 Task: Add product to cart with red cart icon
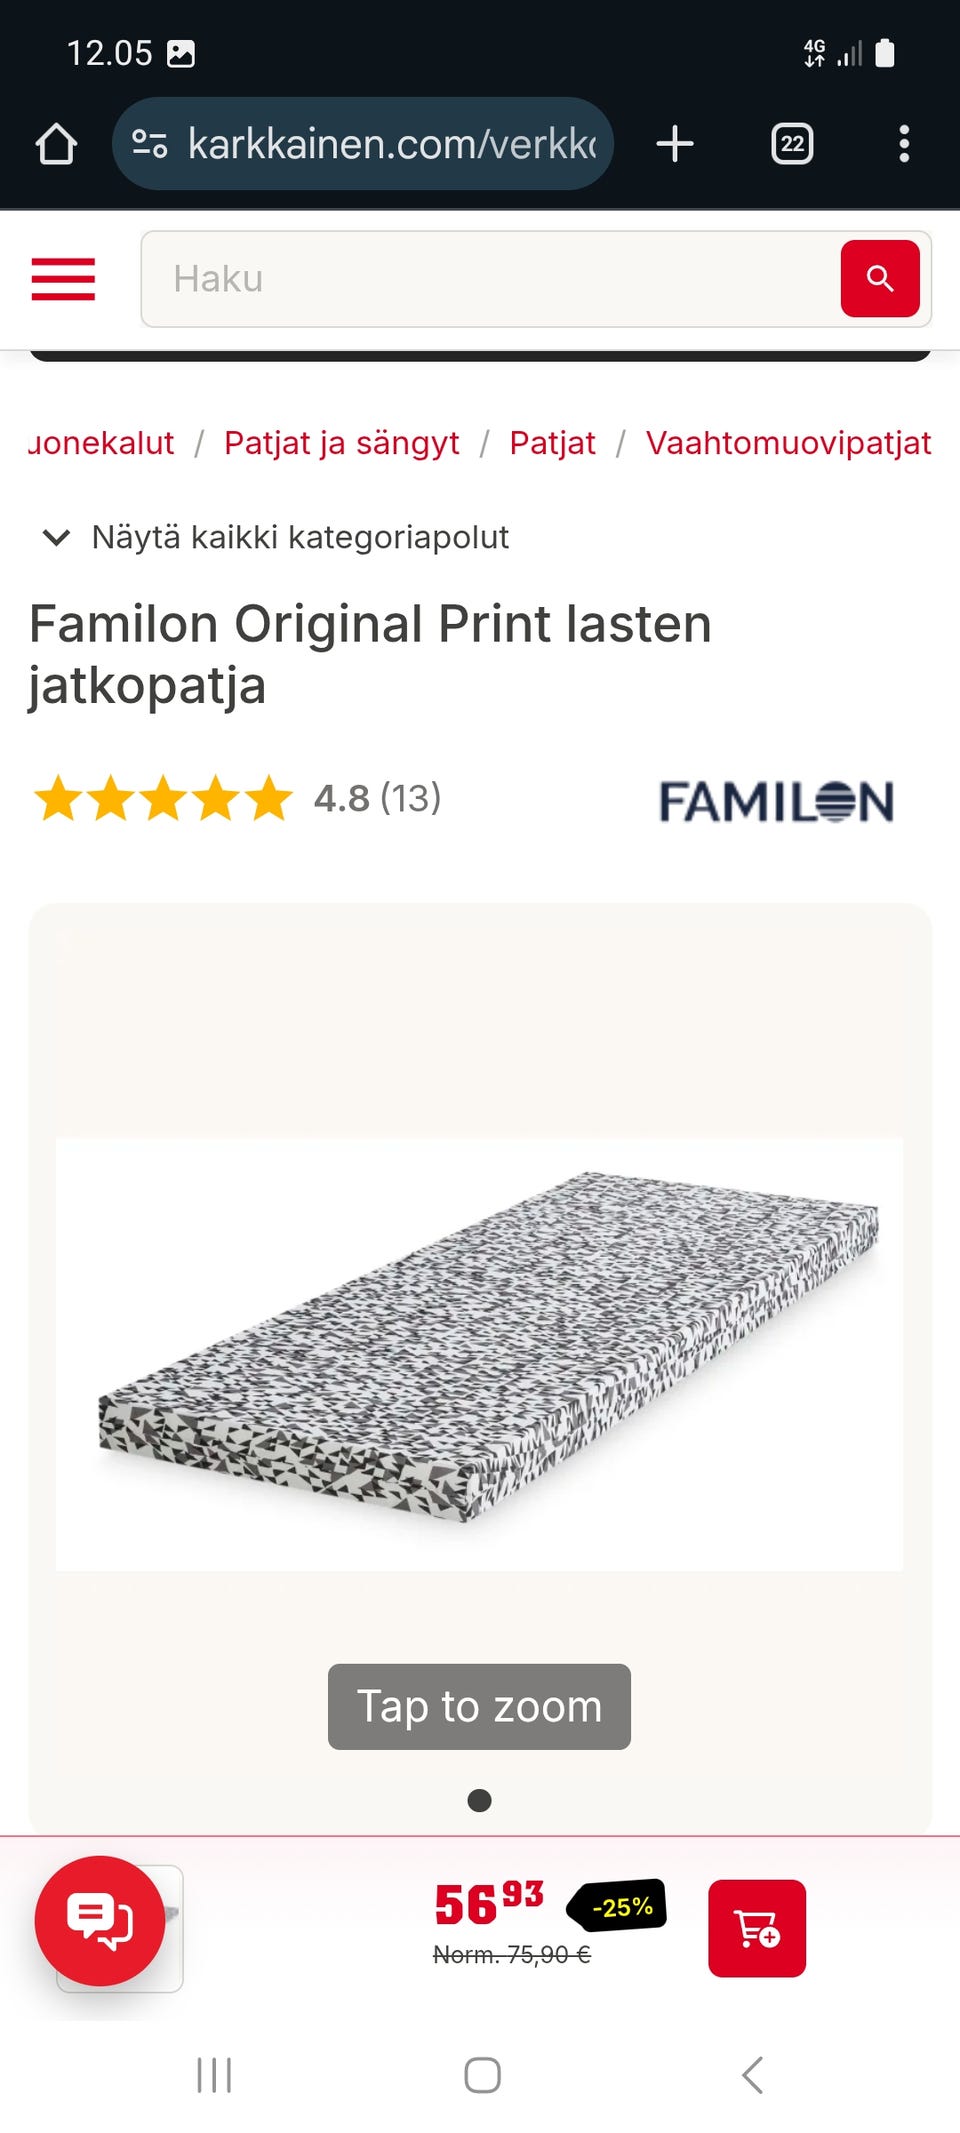tap(757, 1928)
